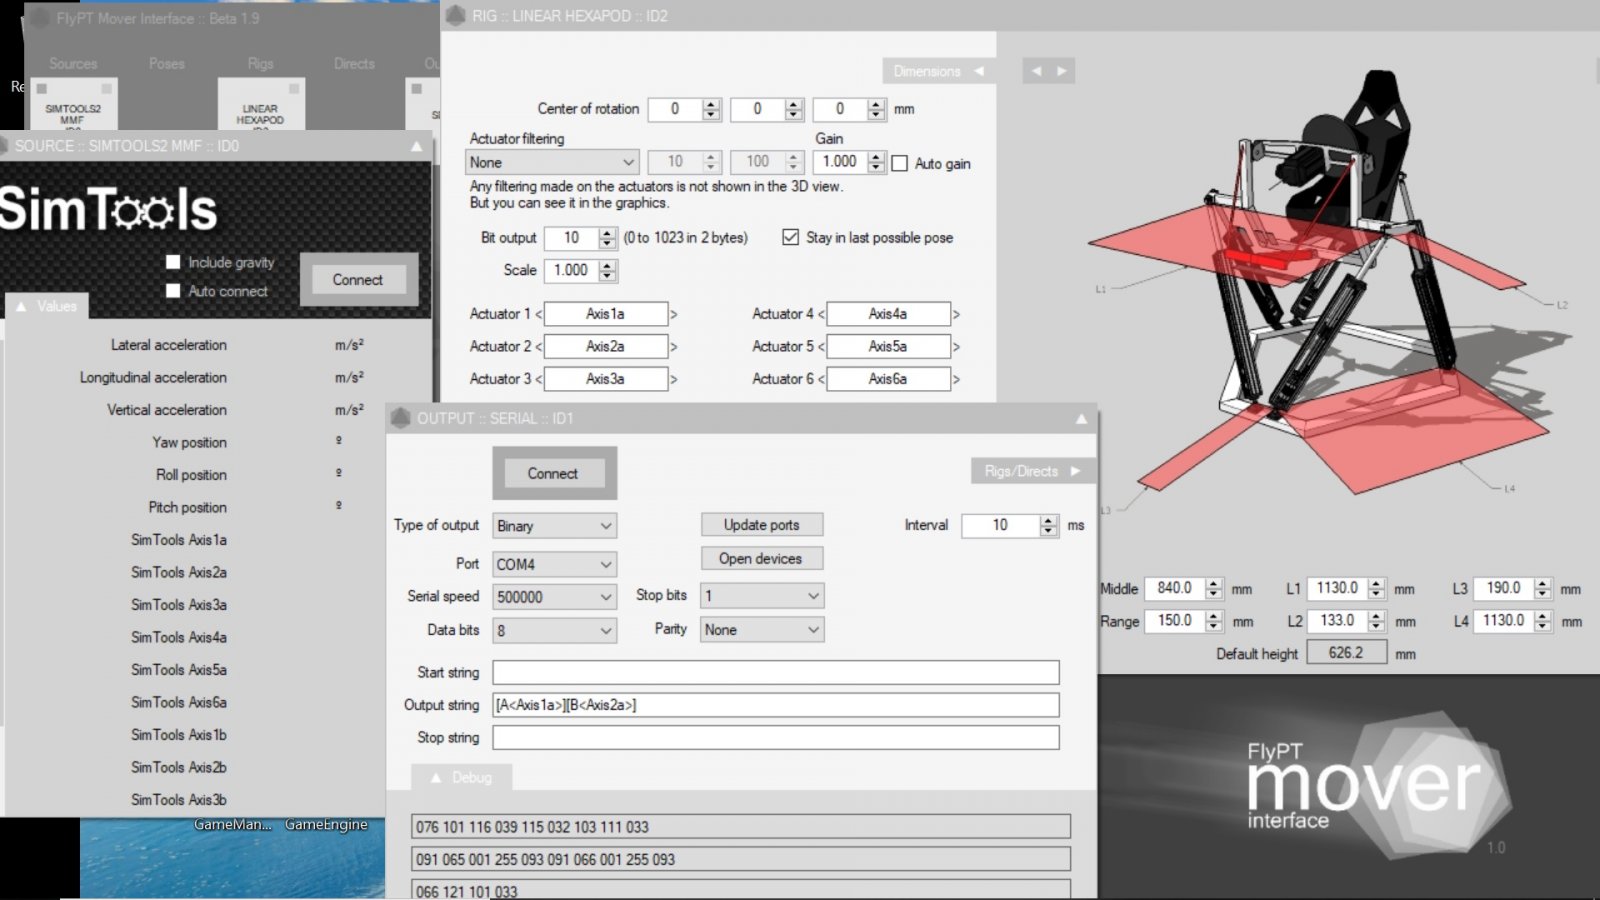Click the hexagon icon in RIG title bar
This screenshot has height=900, width=1600.
456,16
